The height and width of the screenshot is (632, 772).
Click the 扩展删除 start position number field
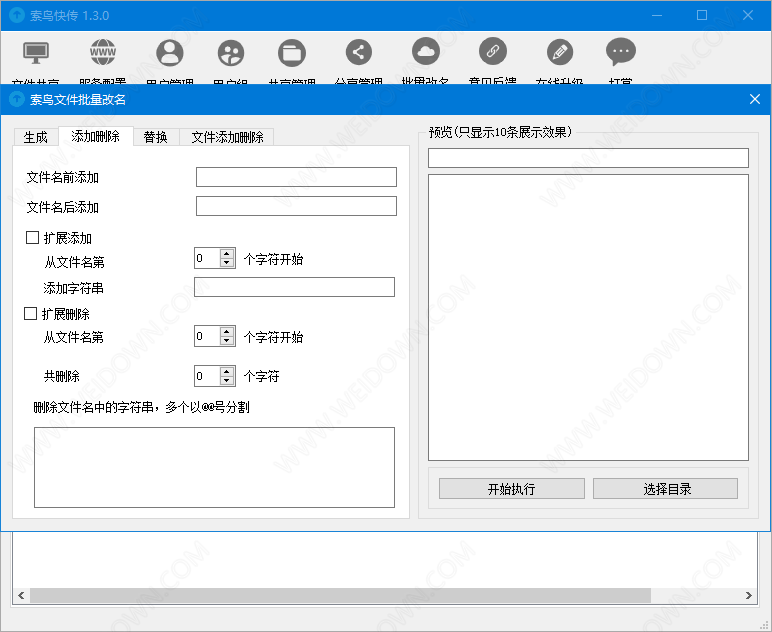[x=207, y=336]
